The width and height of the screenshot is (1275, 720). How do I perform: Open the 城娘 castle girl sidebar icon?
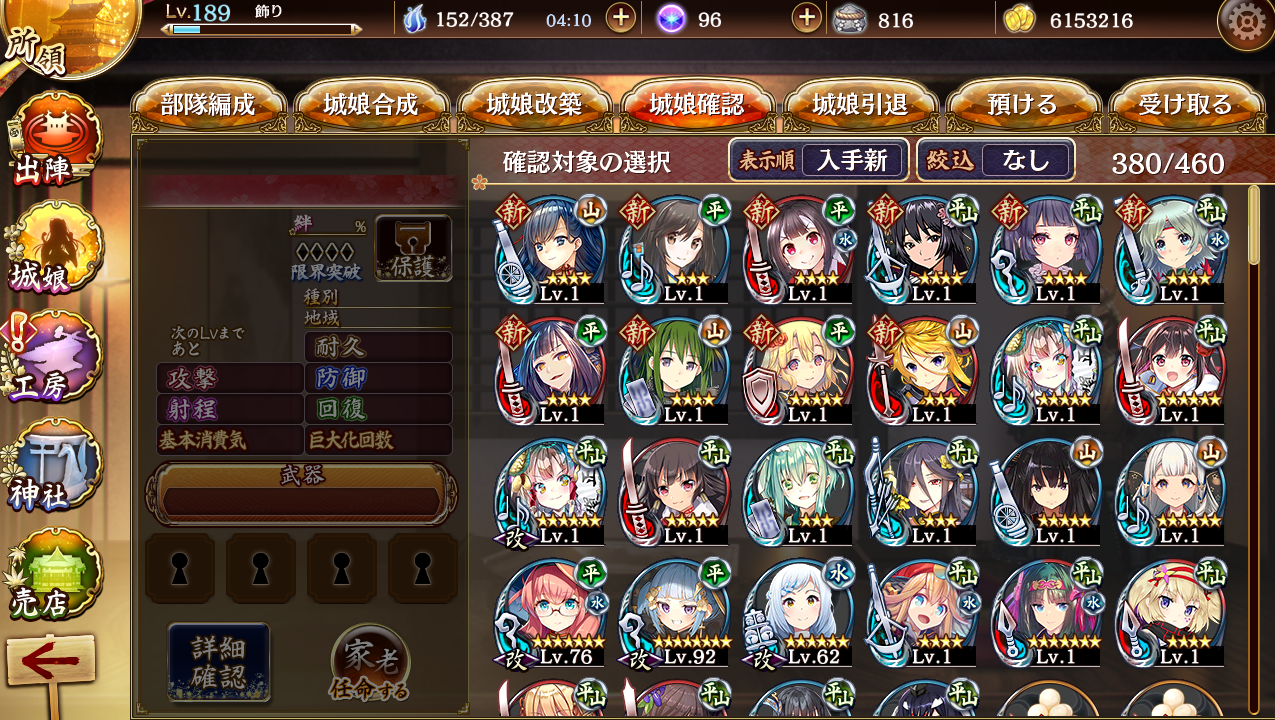[x=50, y=247]
